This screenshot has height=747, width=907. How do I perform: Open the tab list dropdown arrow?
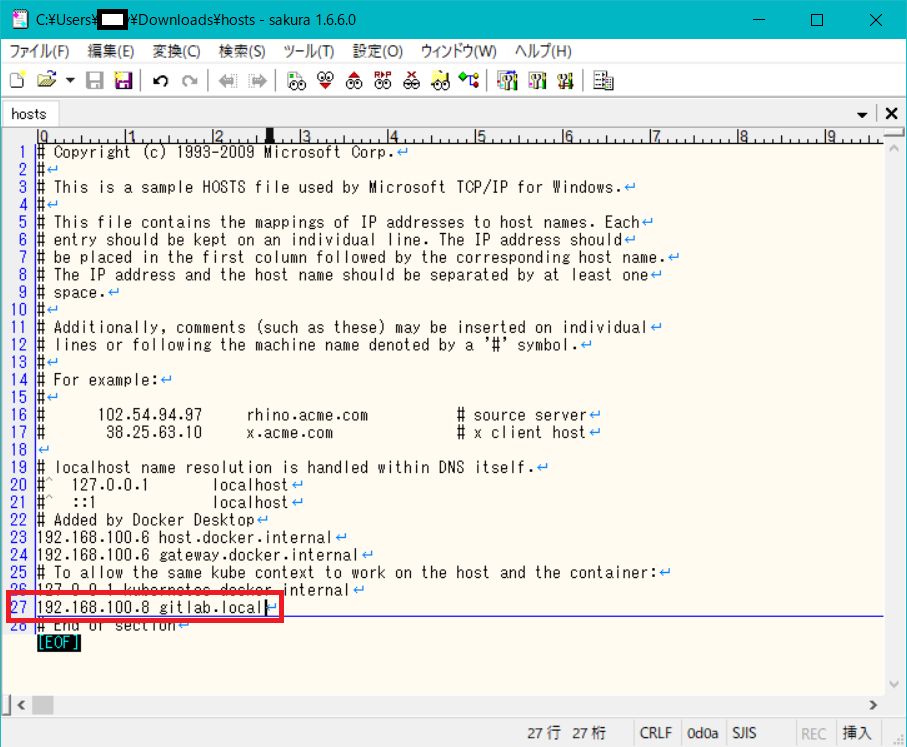(x=862, y=115)
